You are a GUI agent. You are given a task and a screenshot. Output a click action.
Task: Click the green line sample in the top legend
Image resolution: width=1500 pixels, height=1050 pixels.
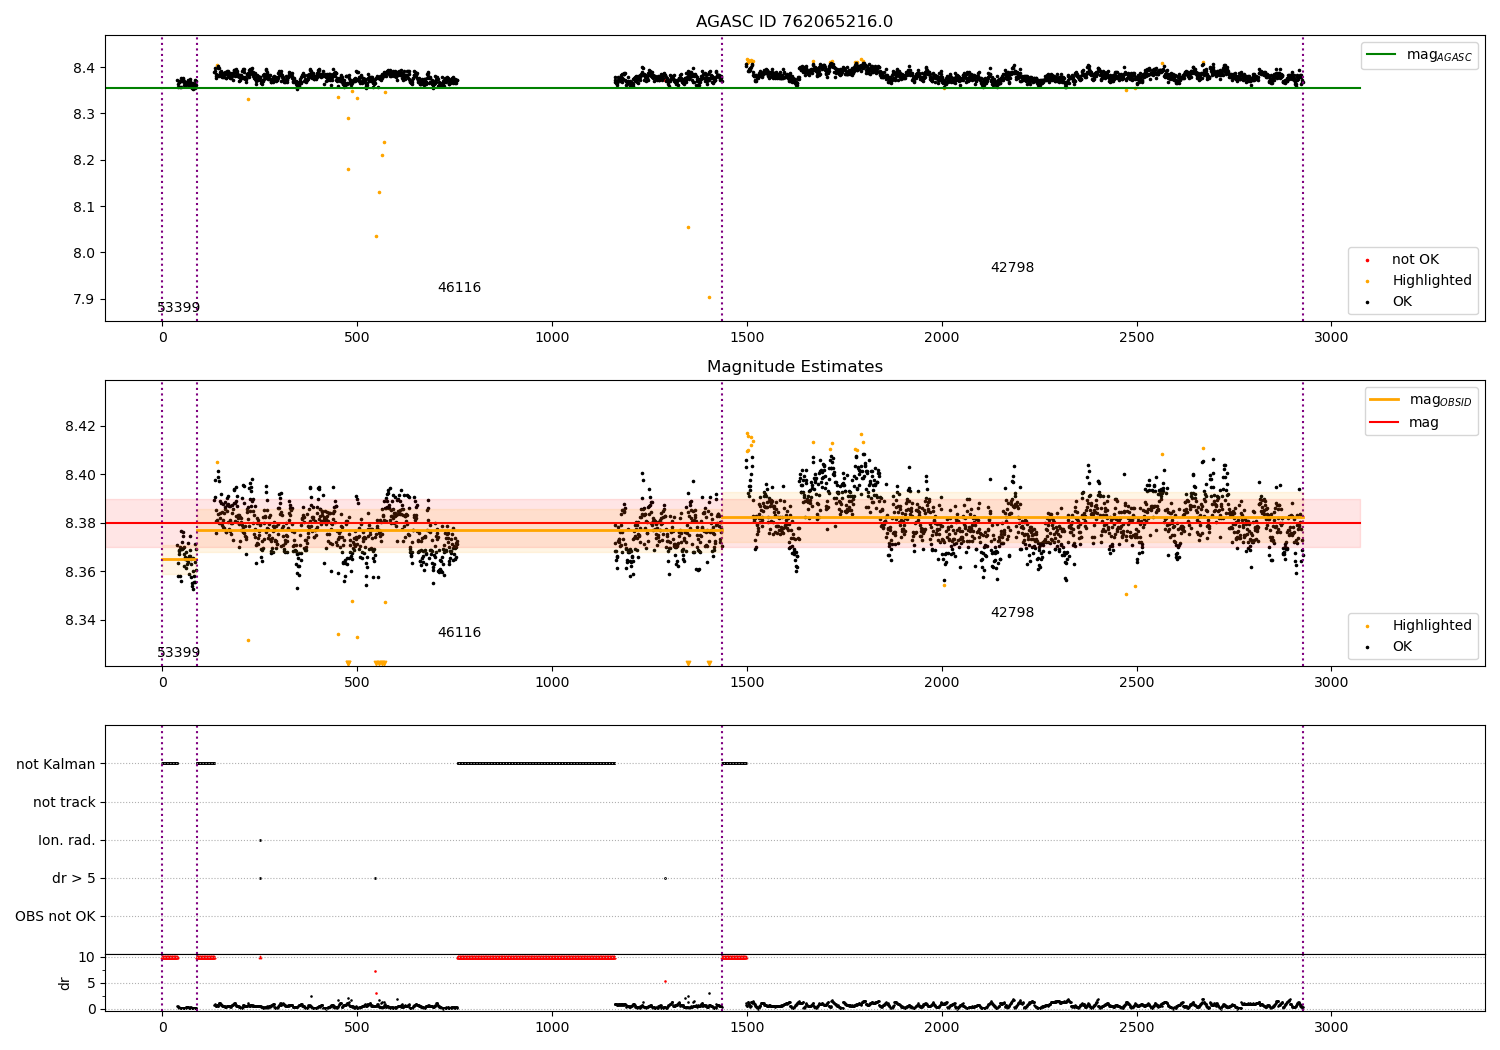(1382, 55)
